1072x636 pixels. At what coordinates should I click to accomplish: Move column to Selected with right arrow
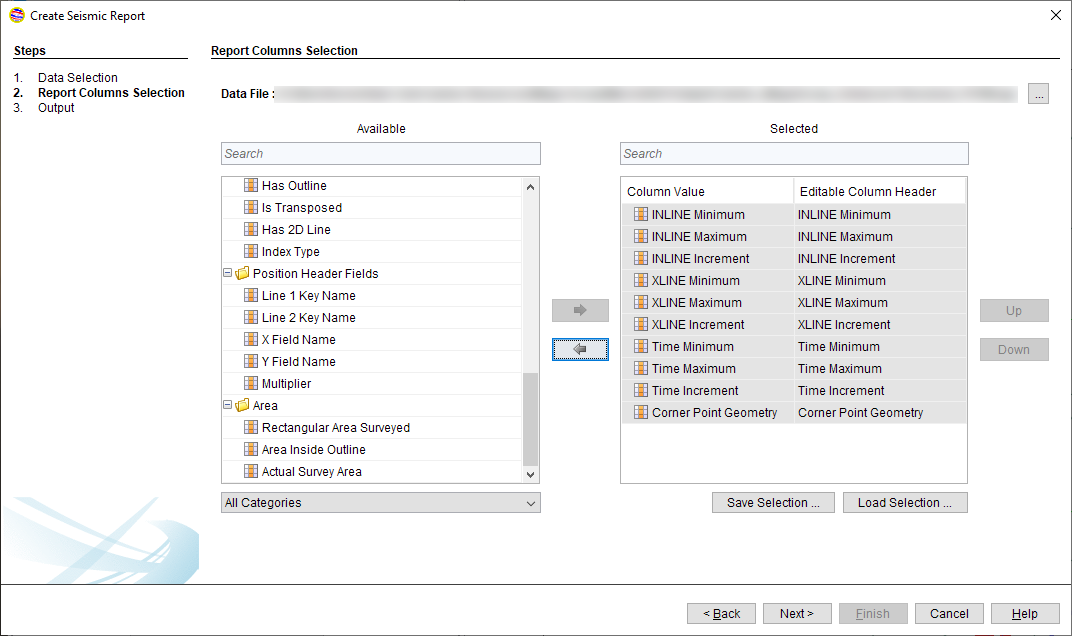(580, 310)
